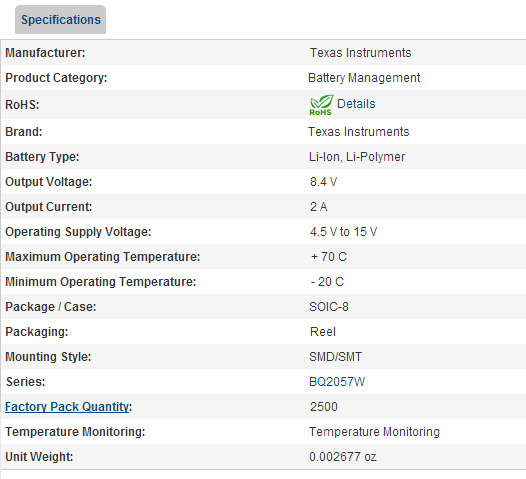This screenshot has width=526, height=479.
Task: Click the Temperature Monitoring value text
Action: click(x=374, y=432)
